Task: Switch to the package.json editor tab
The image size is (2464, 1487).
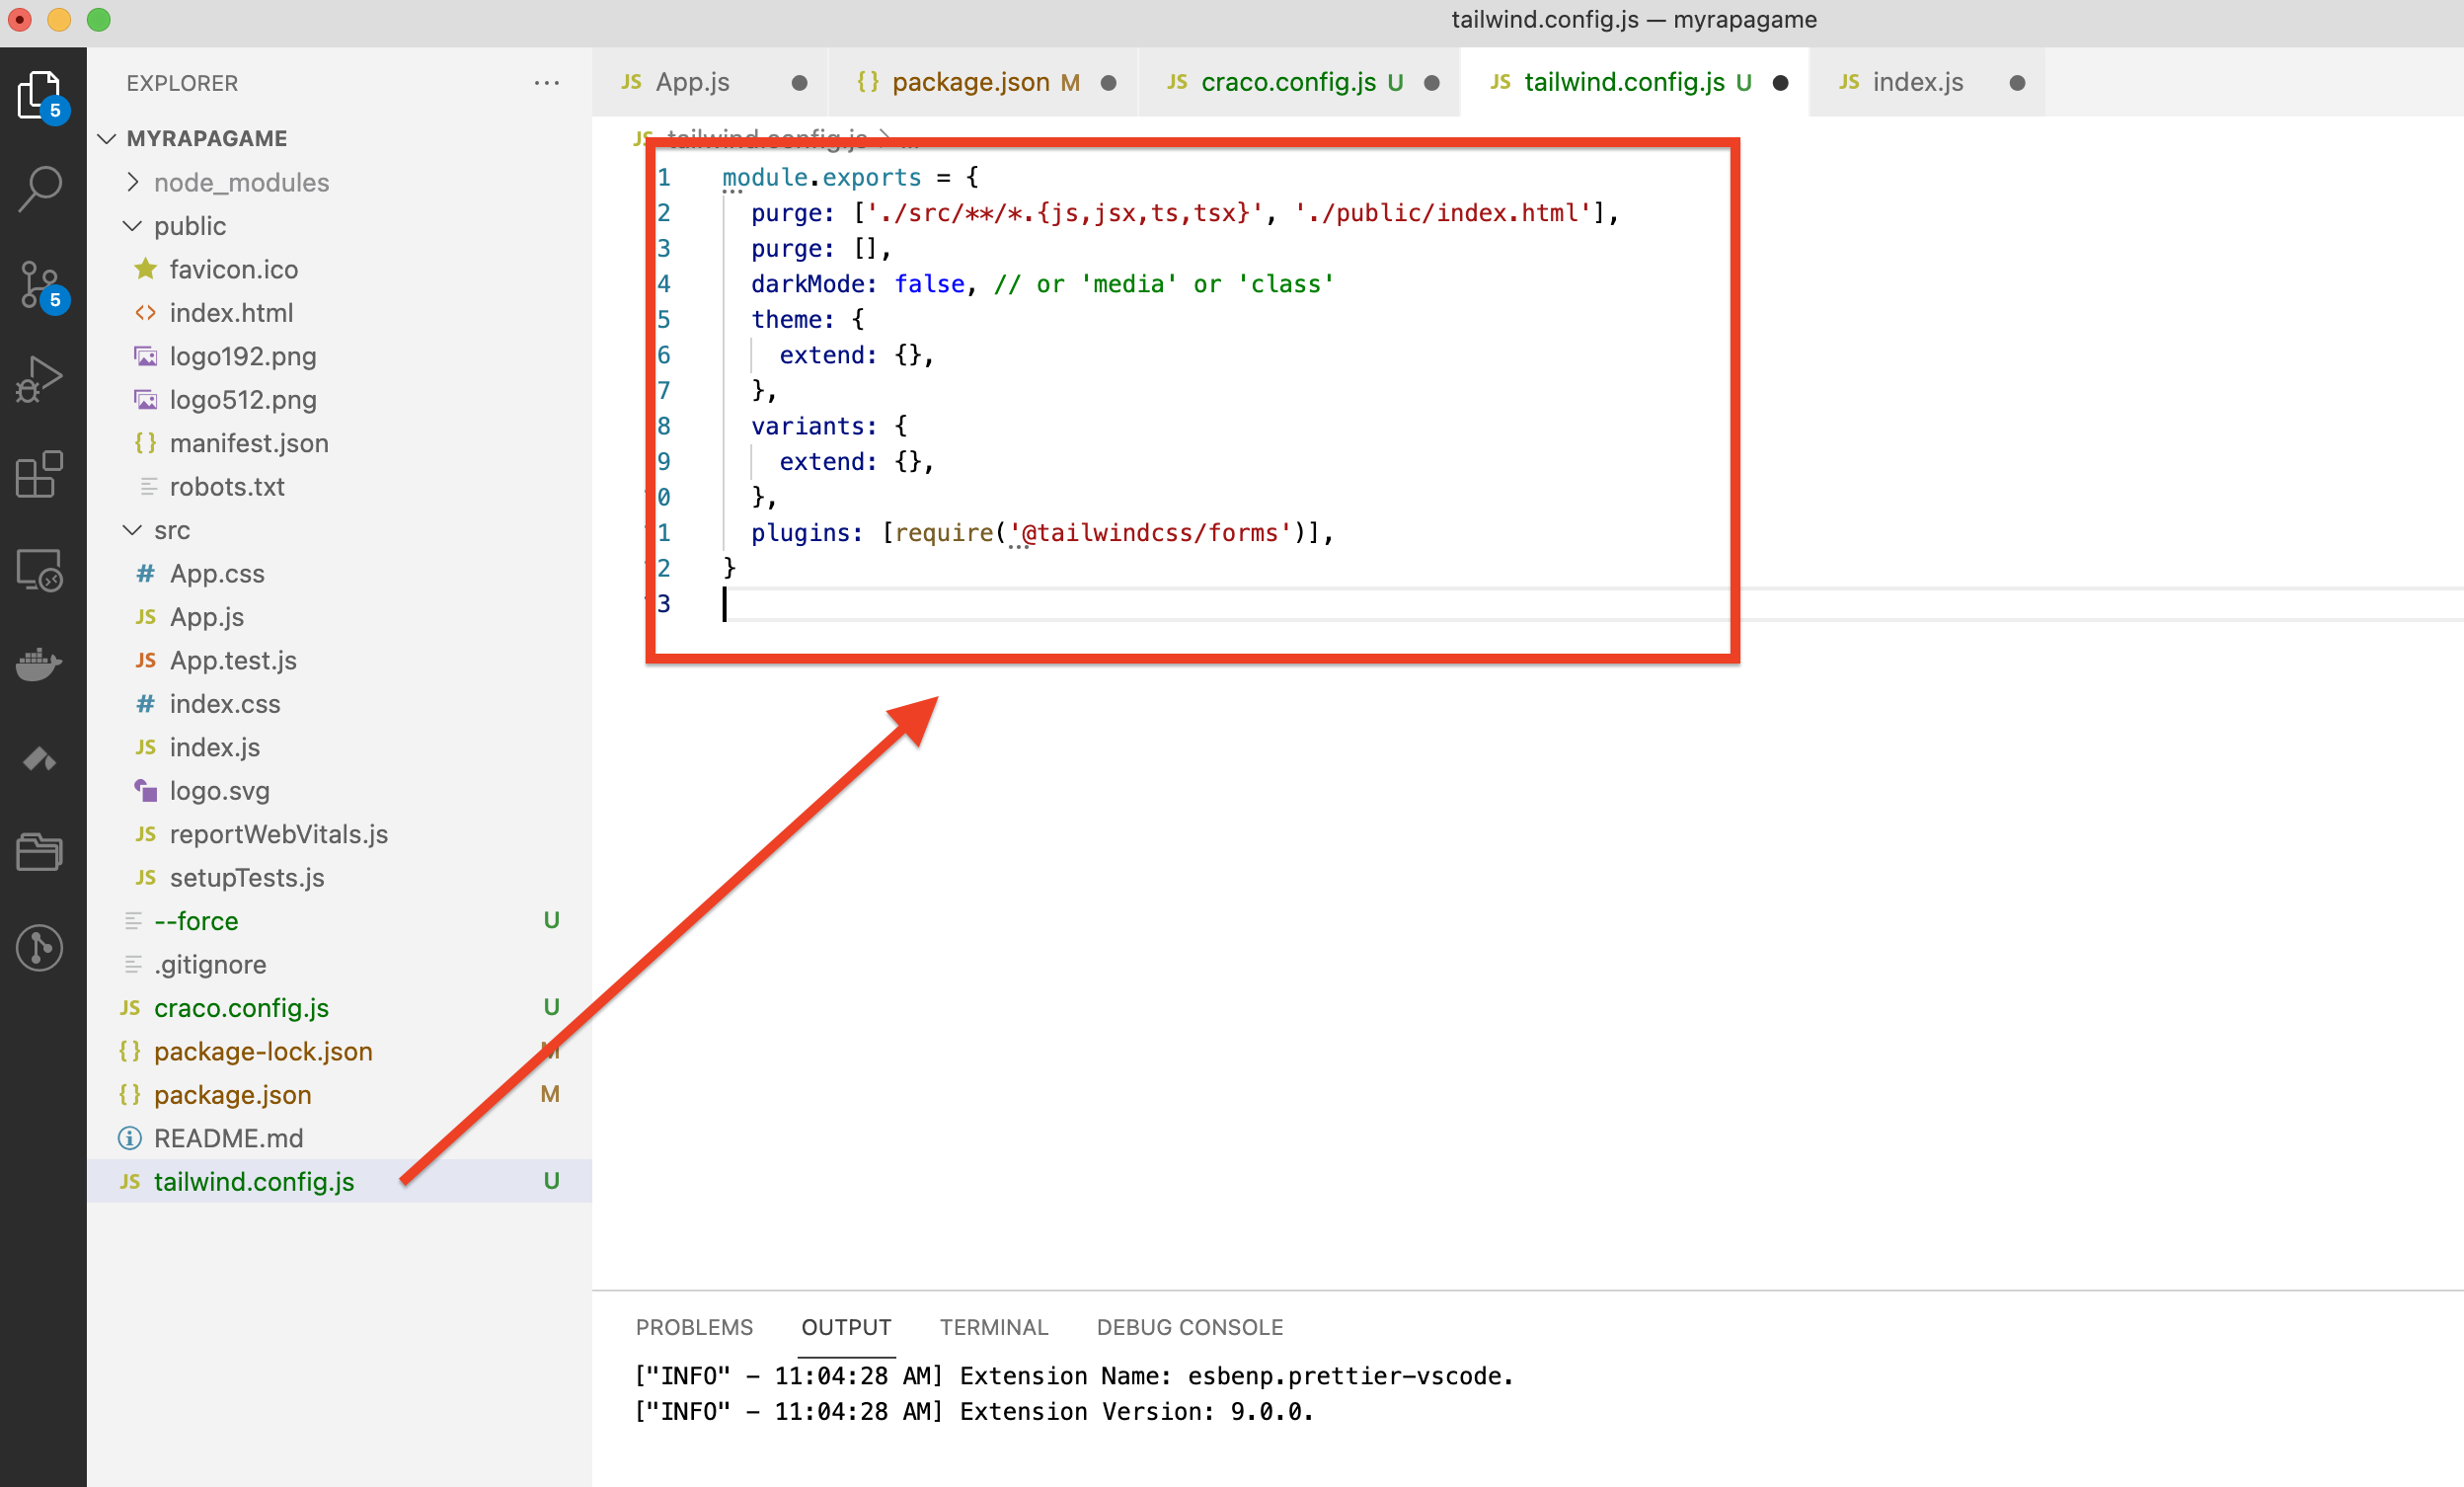Action: [x=970, y=82]
